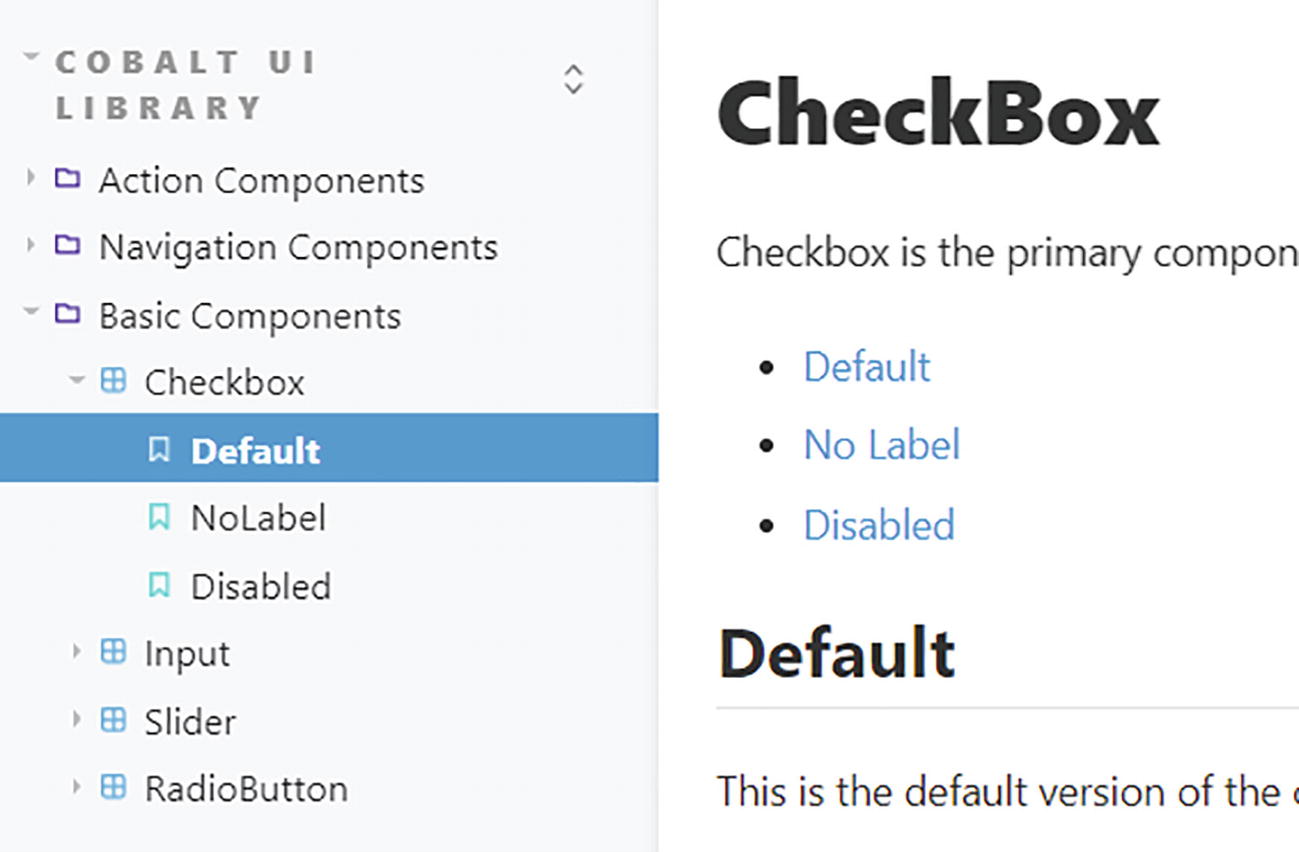Click the RadioButton component grid icon
1299x852 pixels.
(x=113, y=788)
